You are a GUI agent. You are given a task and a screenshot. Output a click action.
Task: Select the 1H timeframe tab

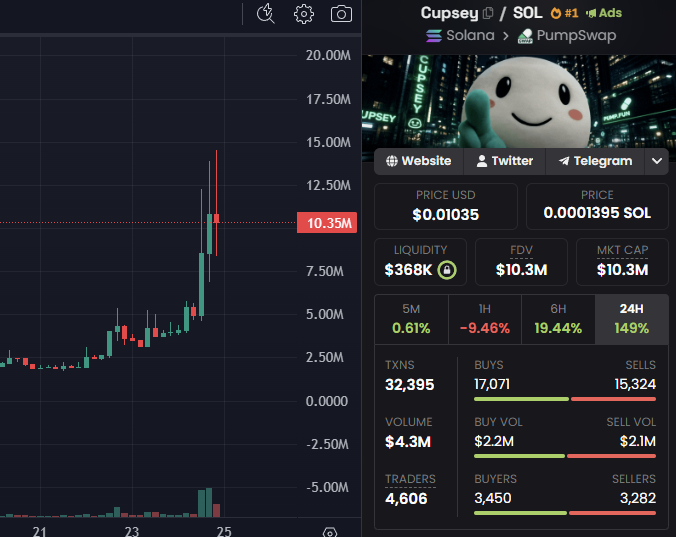tap(485, 319)
